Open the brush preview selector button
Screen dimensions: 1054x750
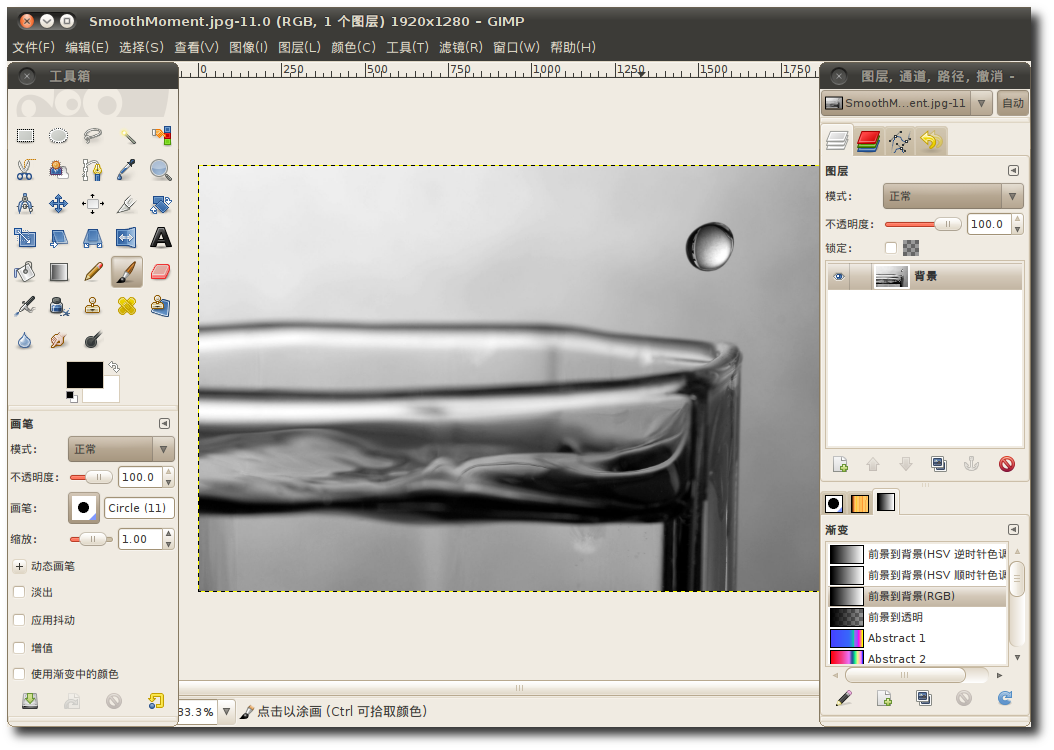click(x=84, y=507)
